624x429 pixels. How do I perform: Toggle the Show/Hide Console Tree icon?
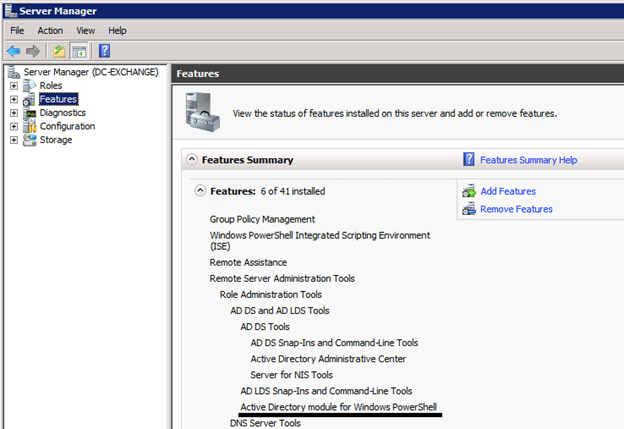[x=79, y=51]
